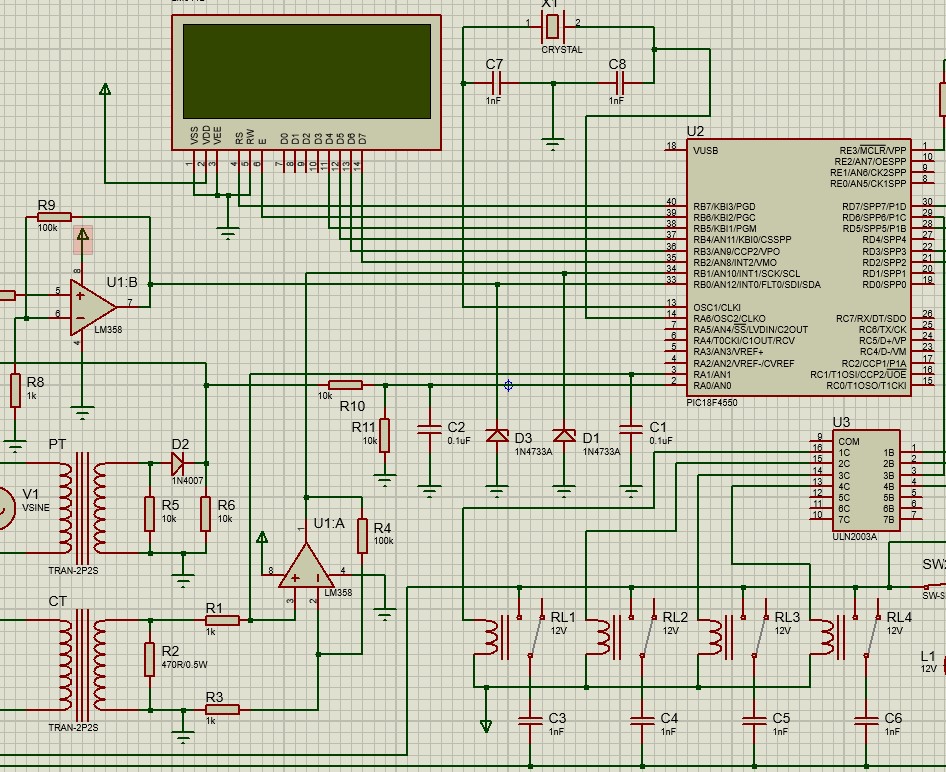Click the blue origin marker on wire
946x772 pixels.
coord(508,385)
